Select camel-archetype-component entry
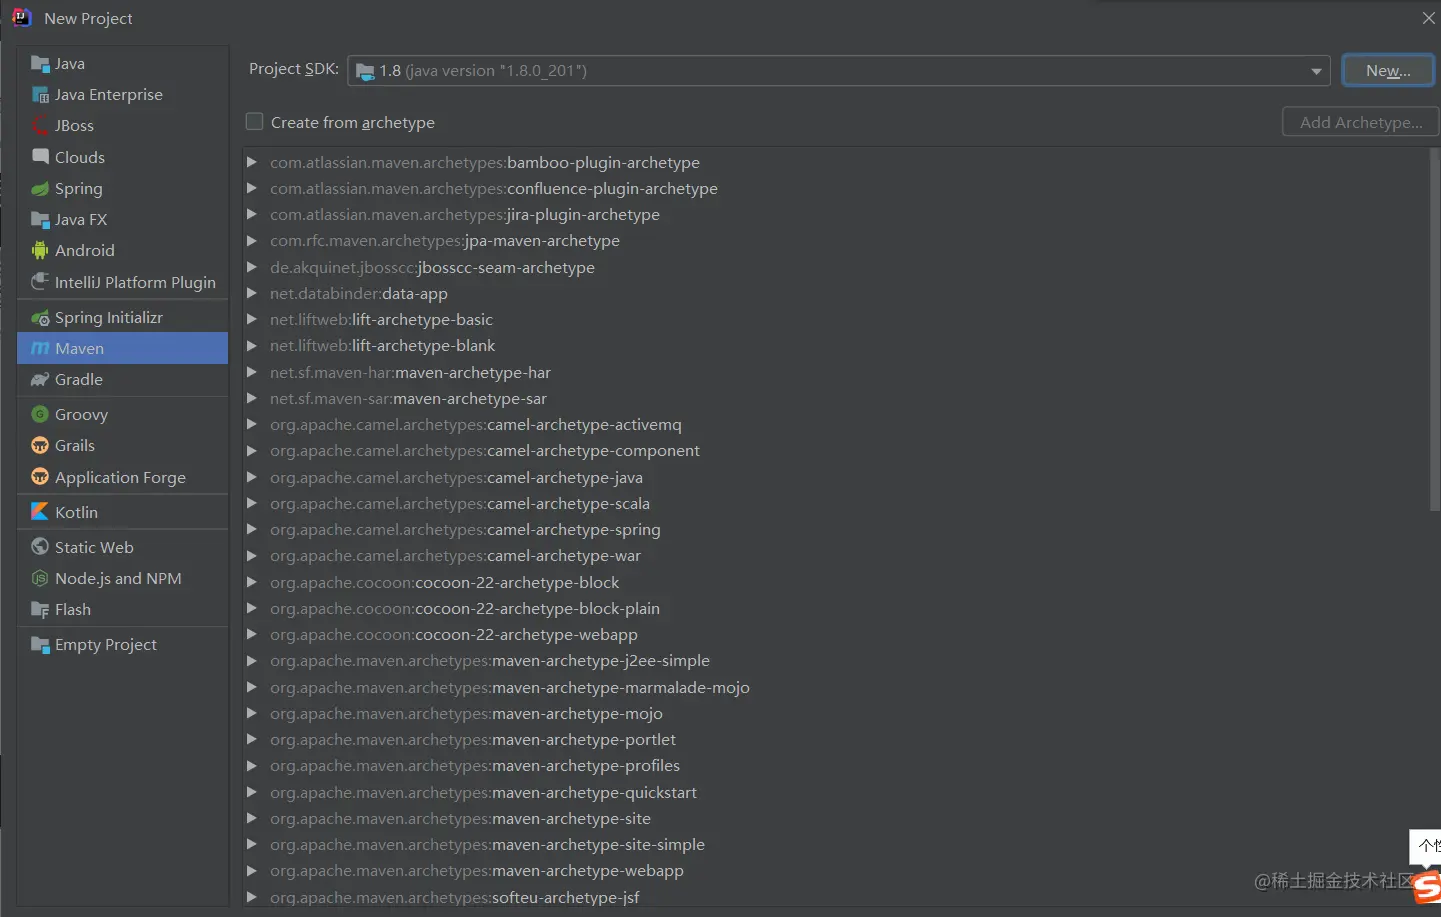 (x=485, y=451)
